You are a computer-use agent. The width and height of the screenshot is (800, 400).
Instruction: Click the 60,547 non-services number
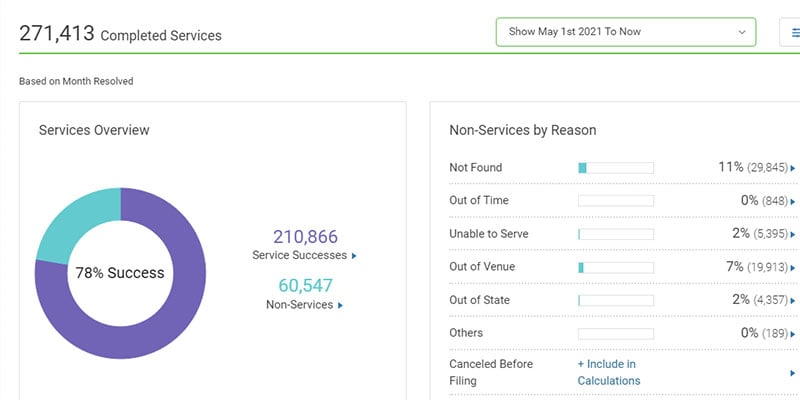coord(305,286)
